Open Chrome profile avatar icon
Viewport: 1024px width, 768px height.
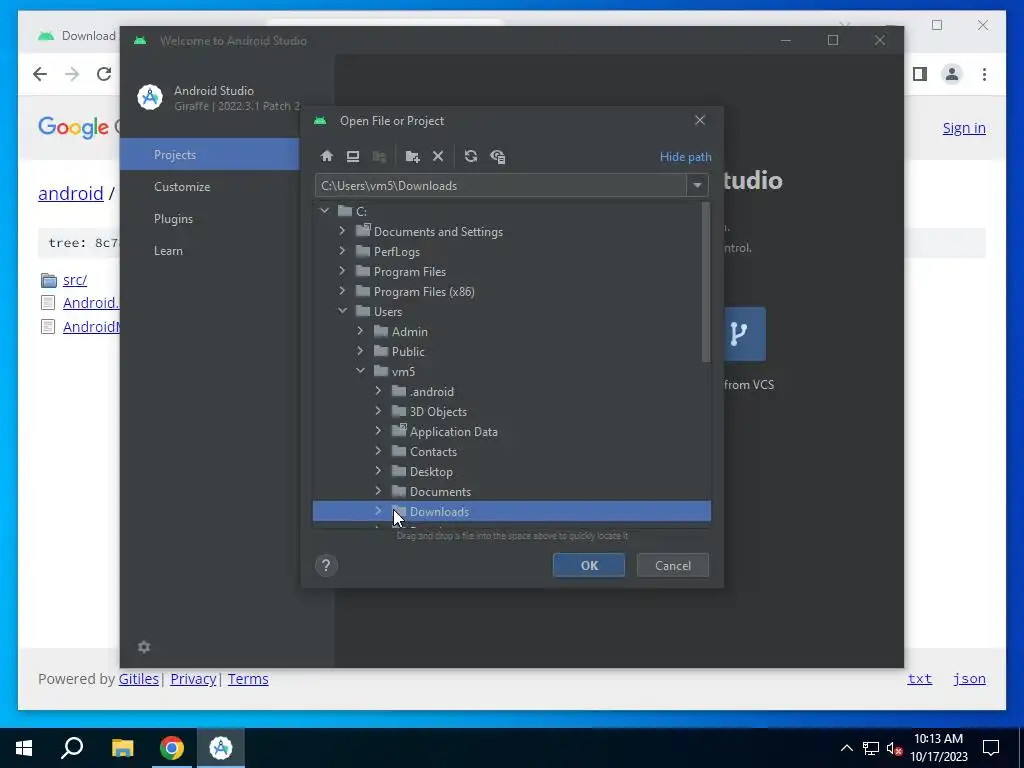952,74
